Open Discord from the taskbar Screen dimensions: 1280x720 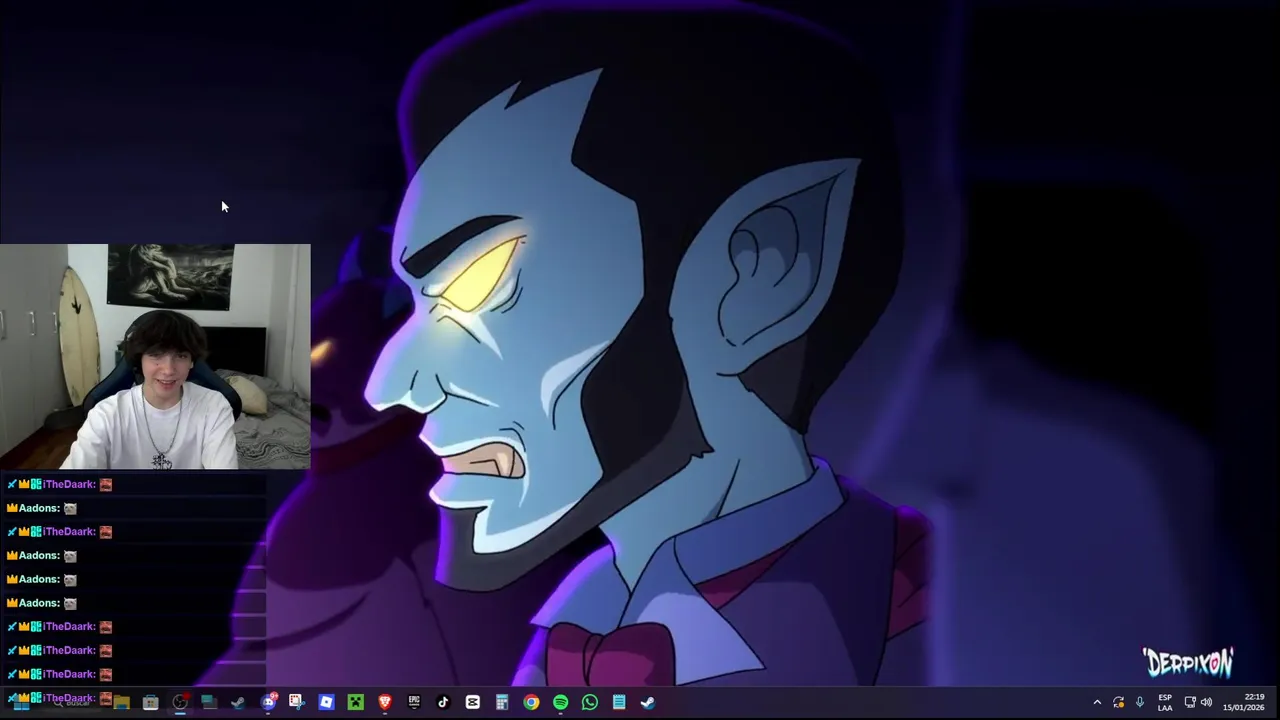[268, 702]
